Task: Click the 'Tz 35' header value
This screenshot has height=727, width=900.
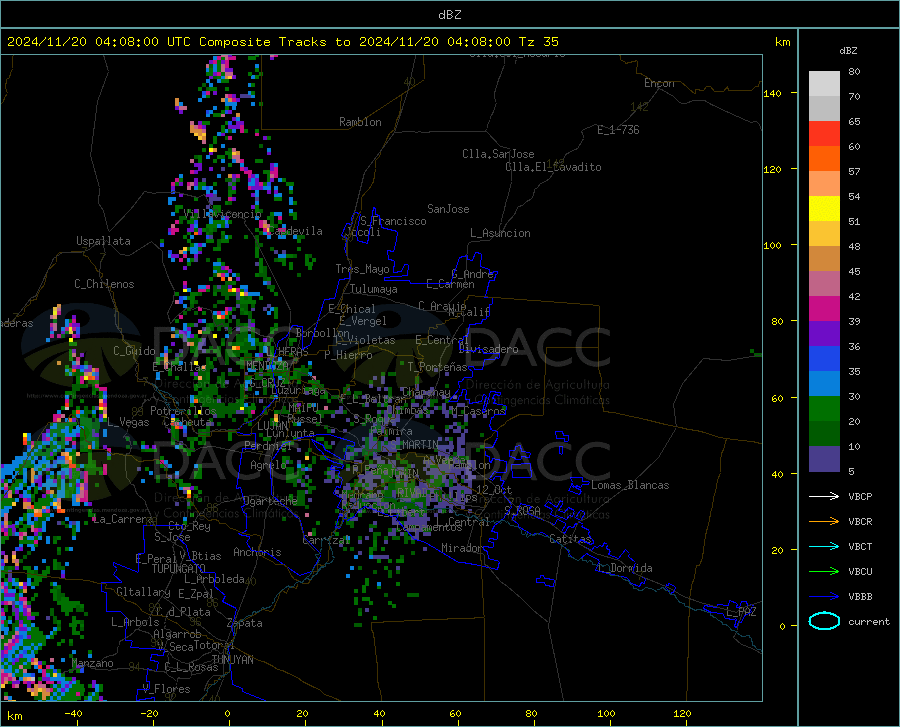Action: click(539, 42)
